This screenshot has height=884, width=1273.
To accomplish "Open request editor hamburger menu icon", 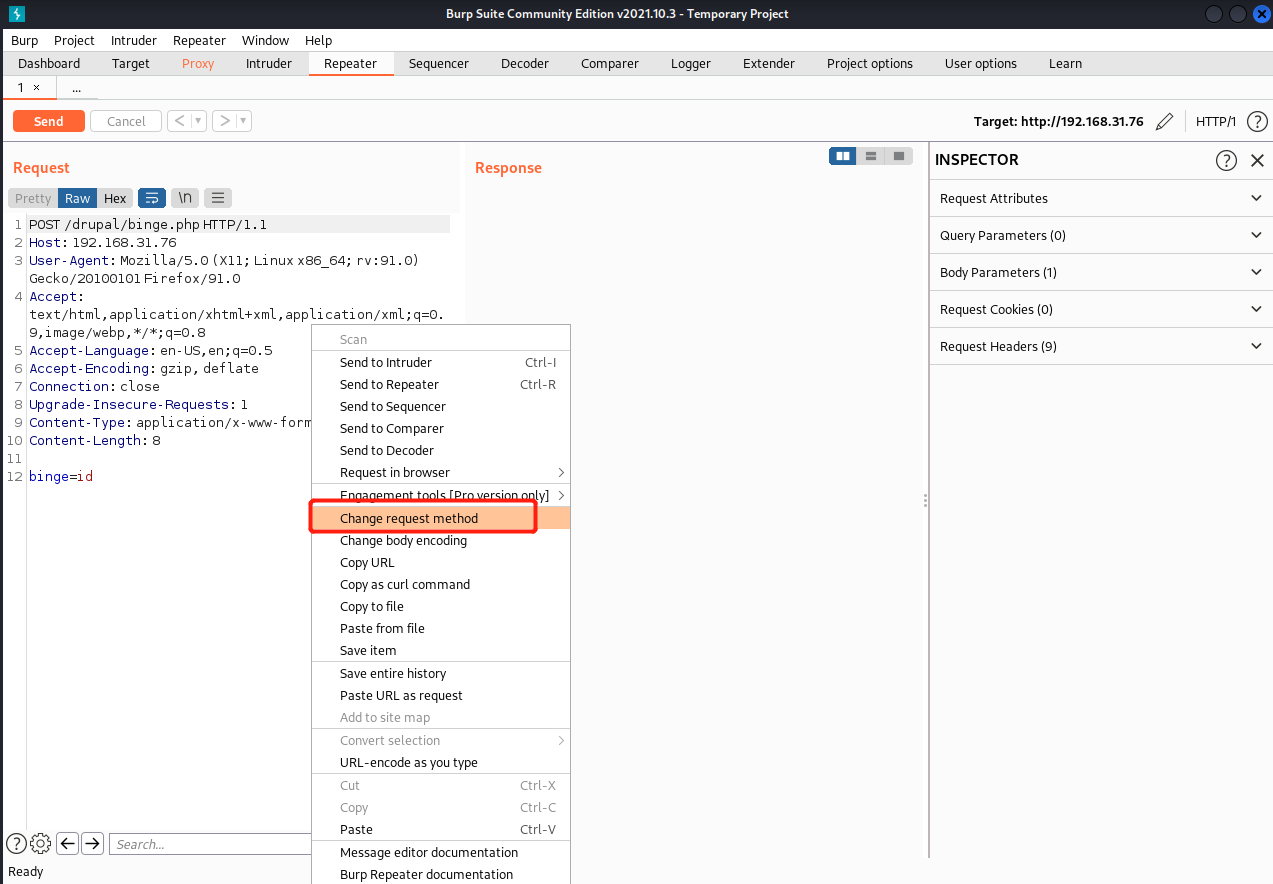I will [x=218, y=198].
